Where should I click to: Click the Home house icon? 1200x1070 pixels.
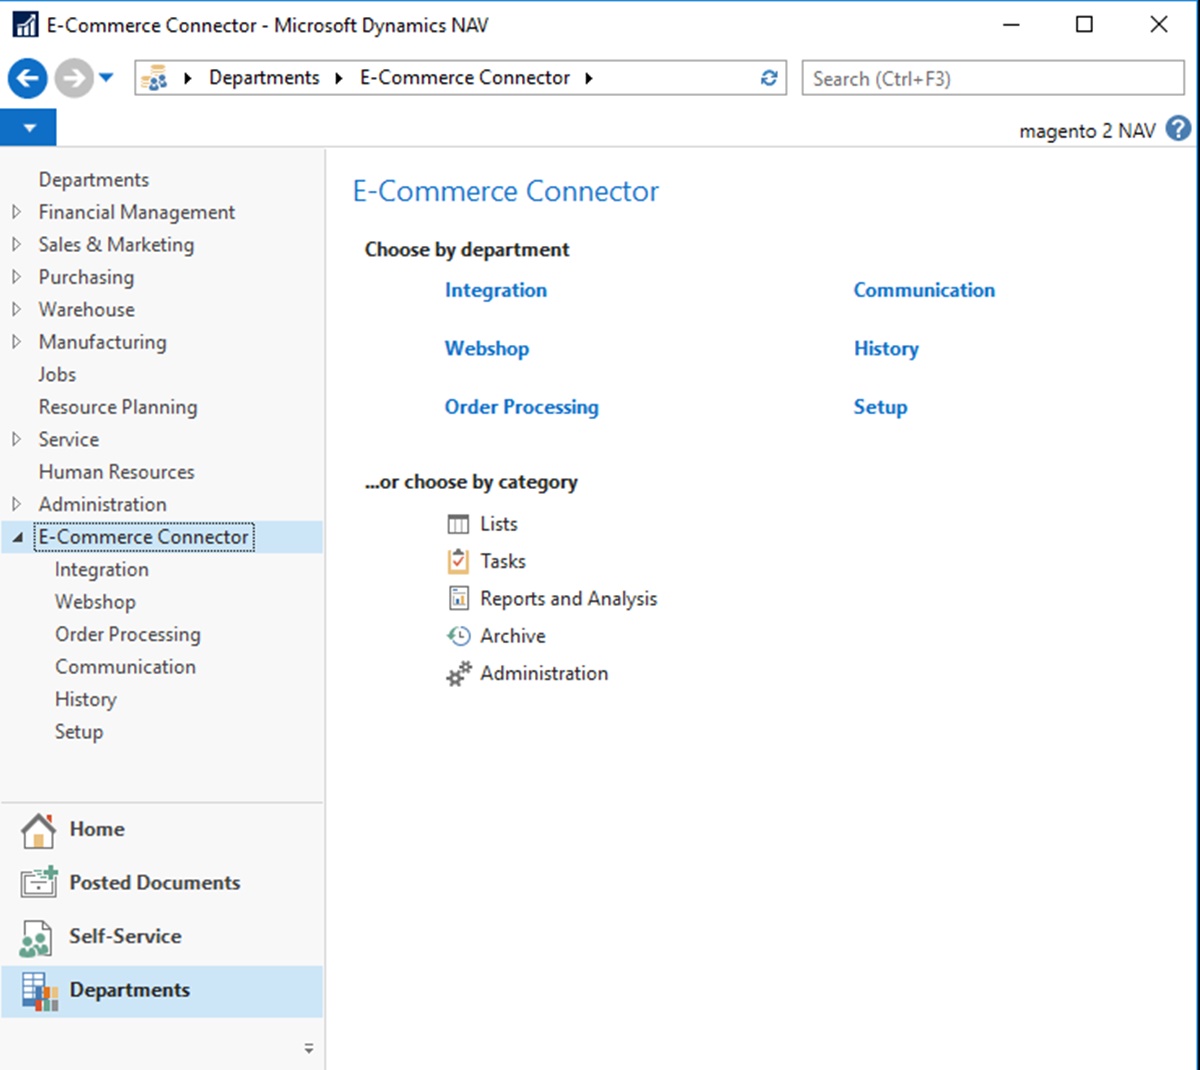tap(38, 830)
